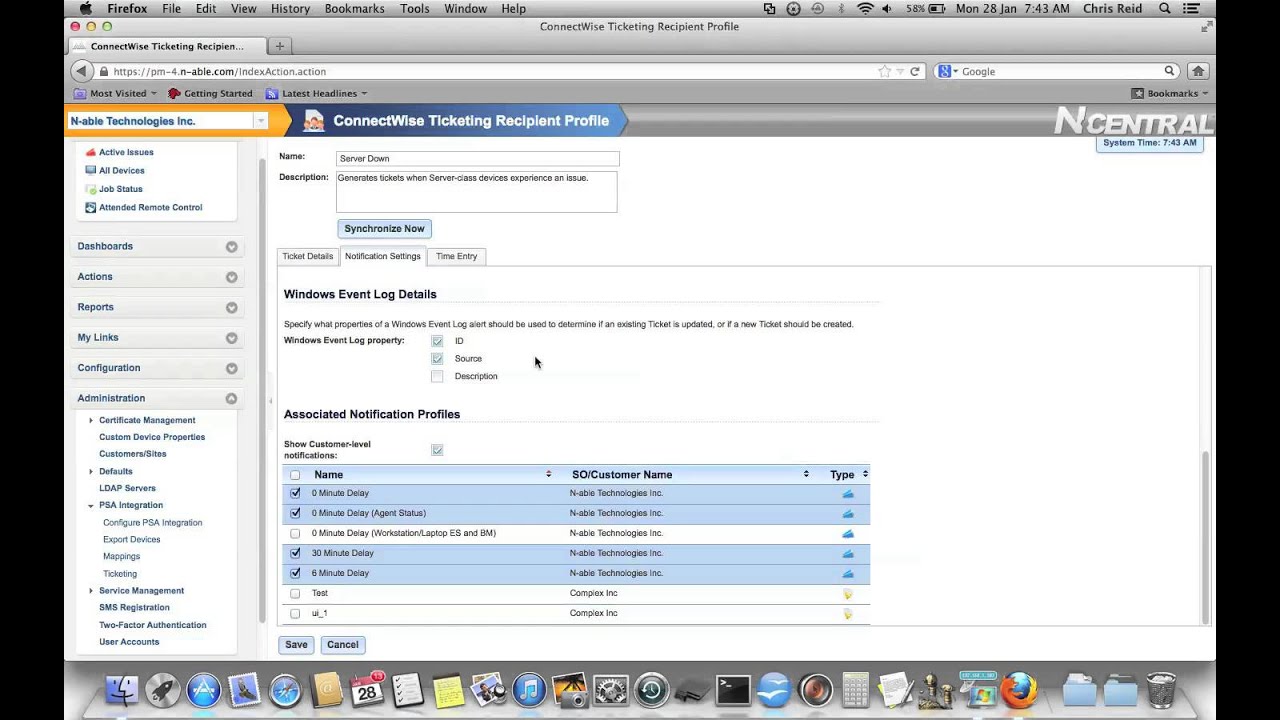This screenshot has height=720, width=1280.
Task: Bookmark the page with the star icon
Action: (884, 72)
